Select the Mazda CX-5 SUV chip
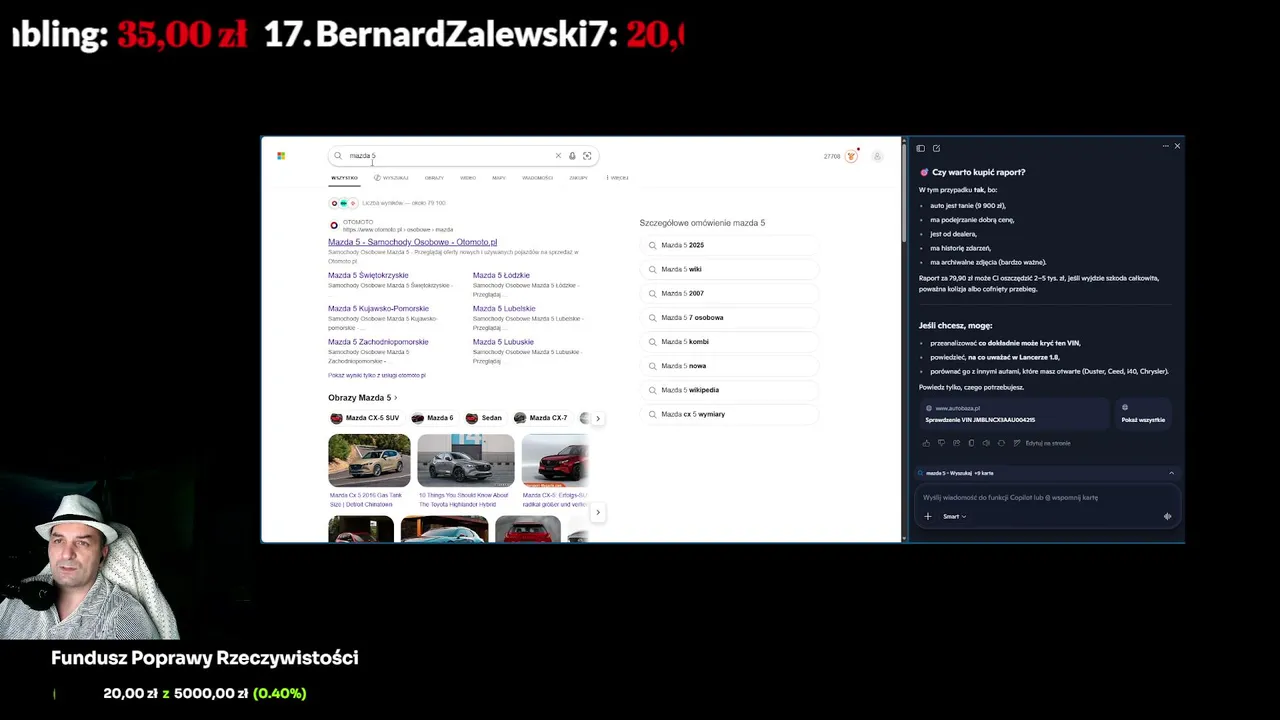This screenshot has height=720, width=1280. pyautogui.click(x=365, y=418)
